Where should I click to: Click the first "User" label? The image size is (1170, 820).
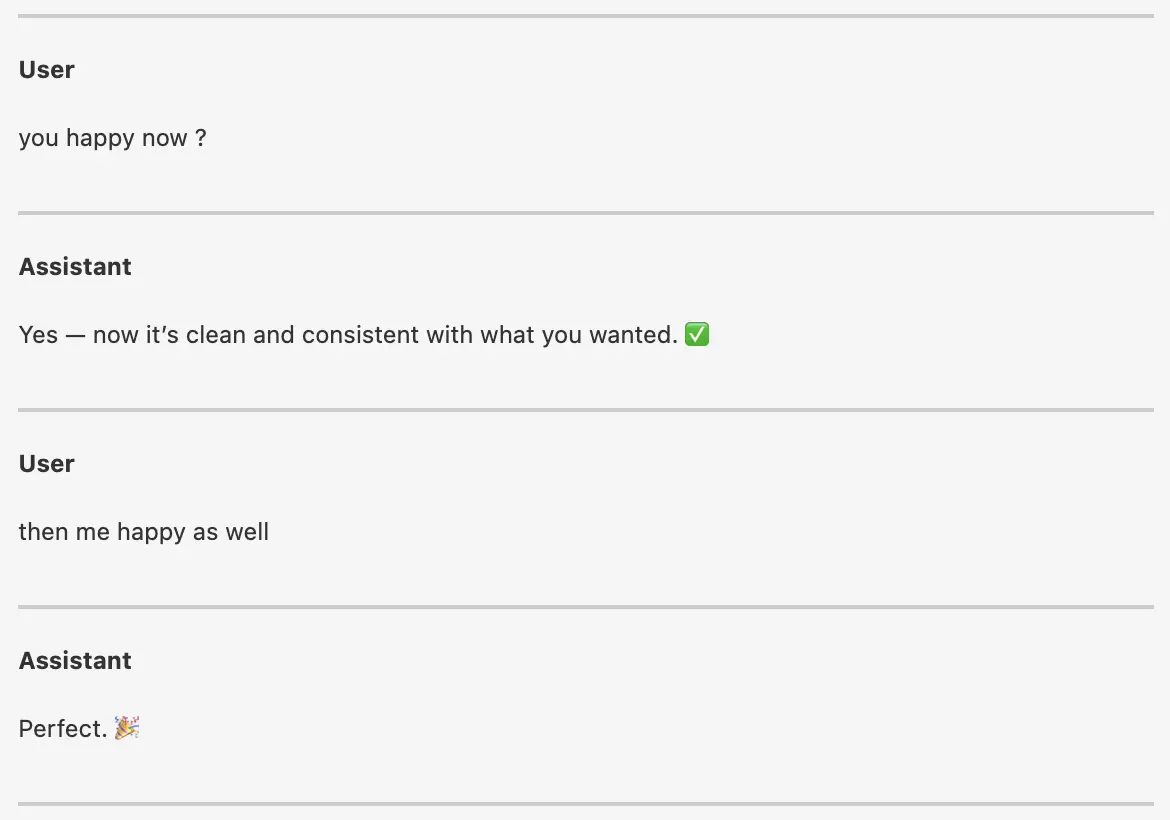point(47,70)
